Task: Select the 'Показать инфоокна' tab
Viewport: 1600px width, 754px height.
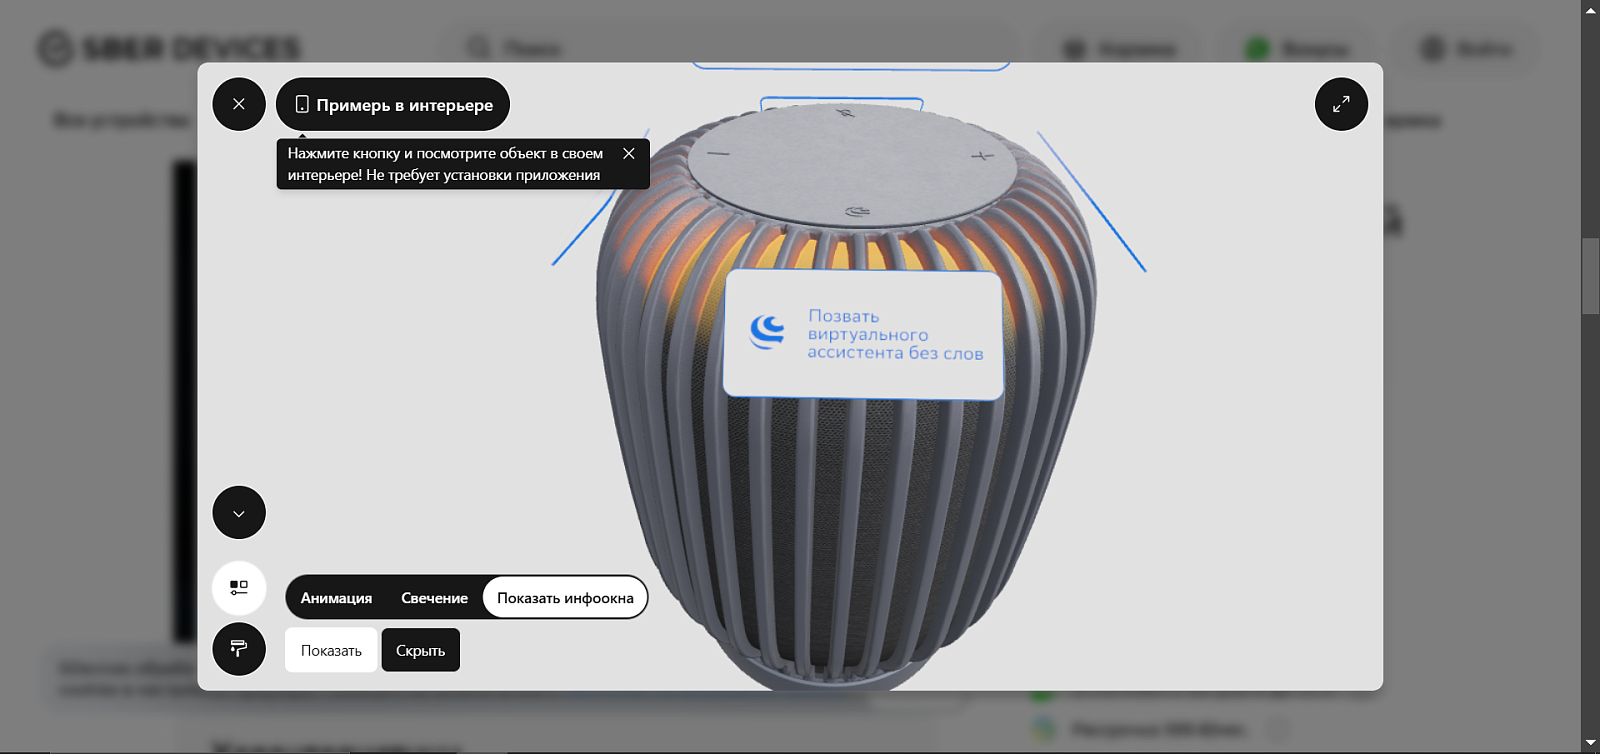Action: pos(565,598)
